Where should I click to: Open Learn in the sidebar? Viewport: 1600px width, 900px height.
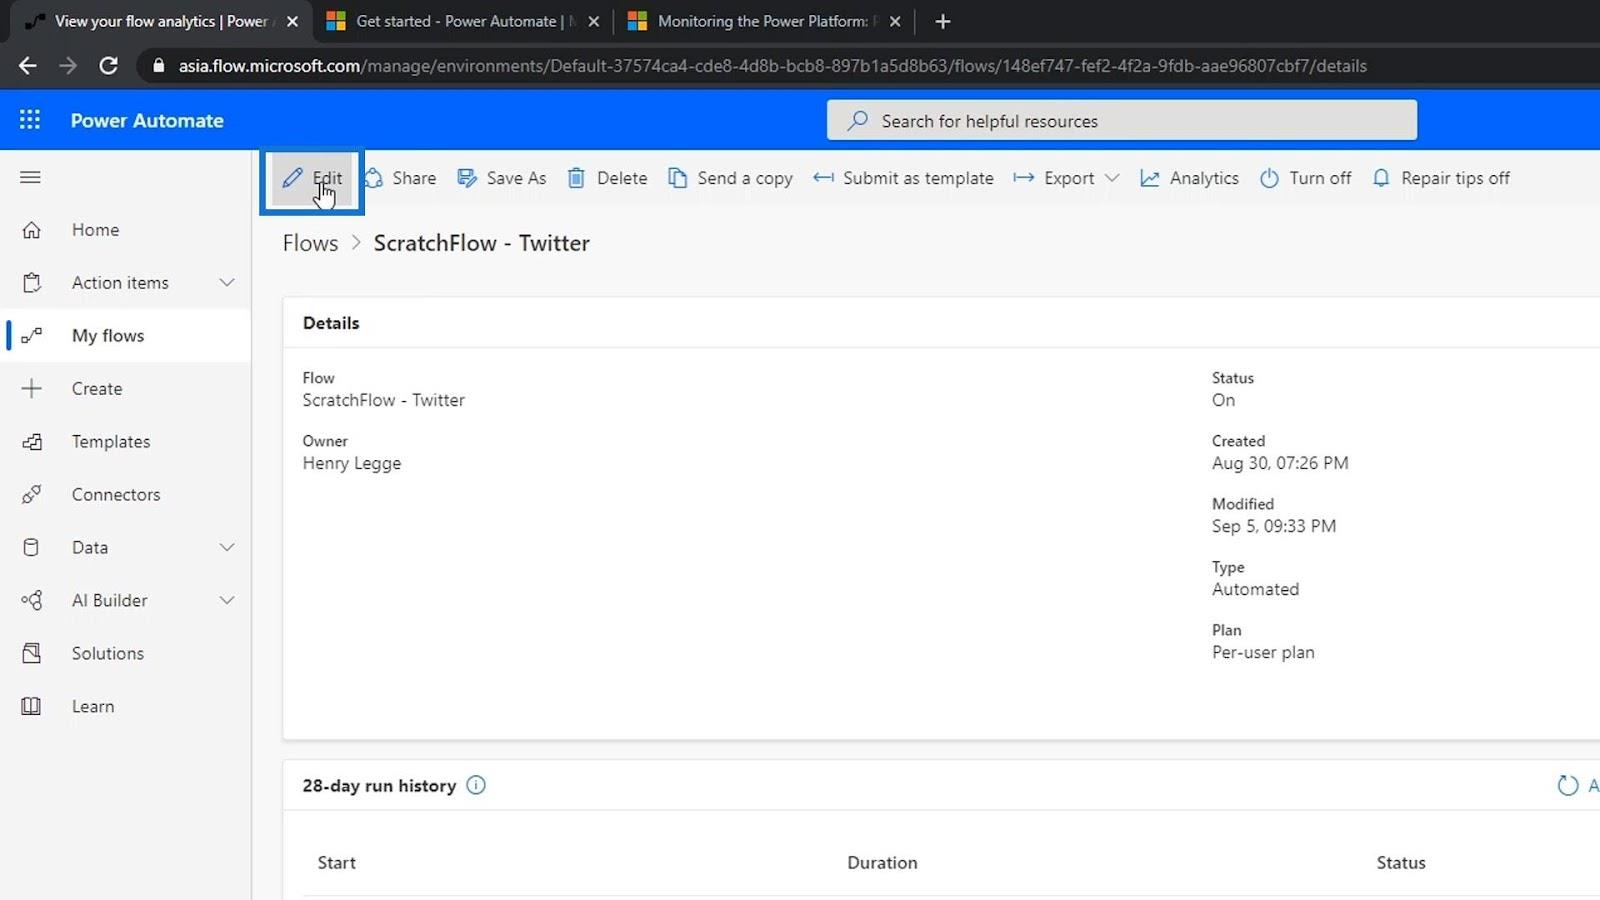pyautogui.click(x=125, y=707)
